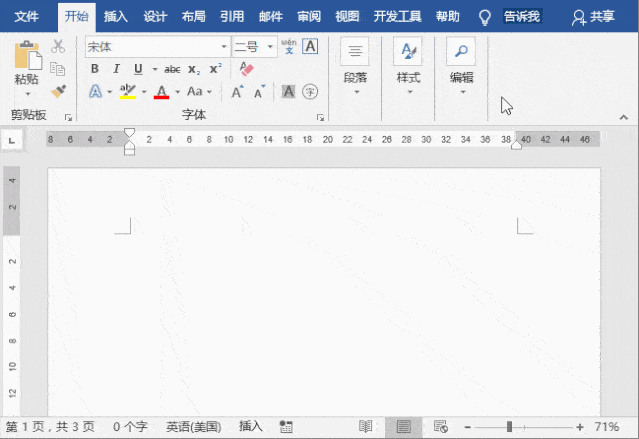This screenshot has height=439, width=639.
Task: Open the font size dropdown arrow
Action: pyautogui.click(x=270, y=47)
